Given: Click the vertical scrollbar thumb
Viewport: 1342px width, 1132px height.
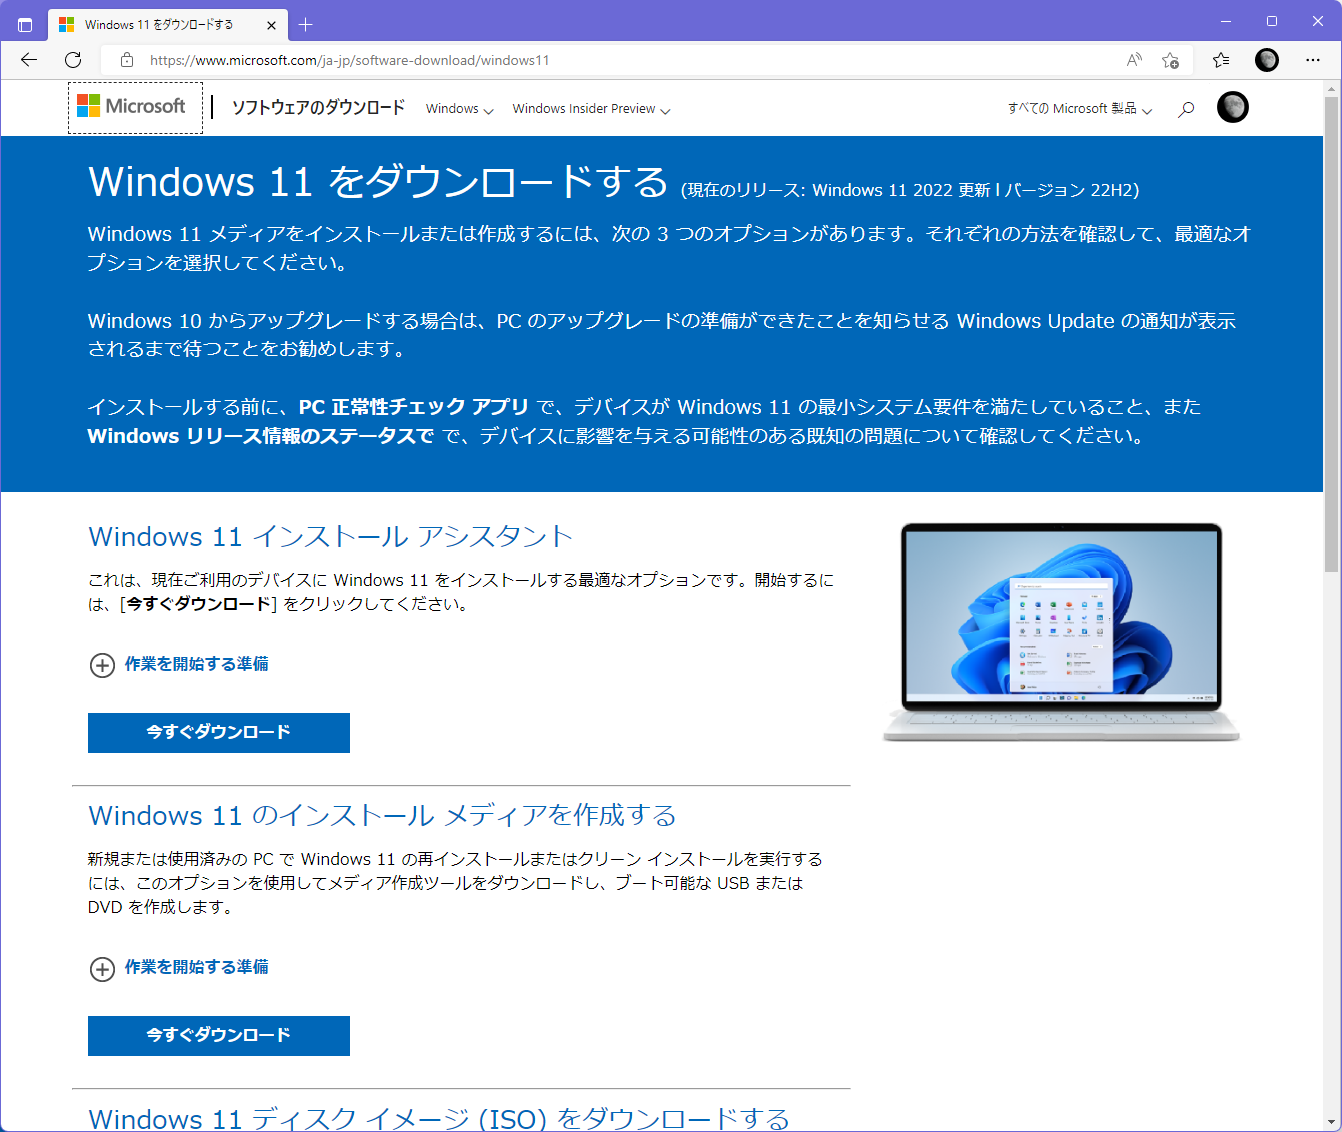Looking at the screenshot, I should [1331, 335].
